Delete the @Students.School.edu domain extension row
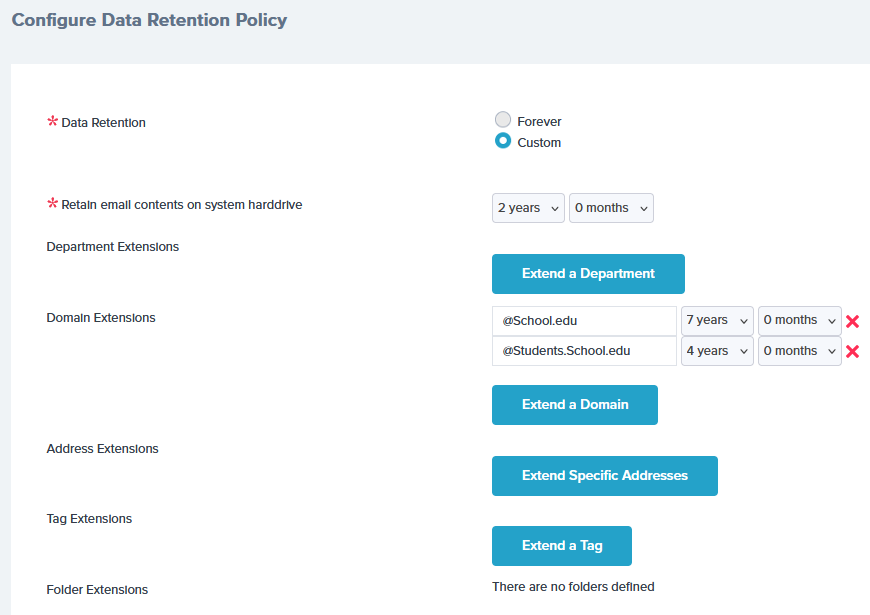 pyautogui.click(x=853, y=352)
